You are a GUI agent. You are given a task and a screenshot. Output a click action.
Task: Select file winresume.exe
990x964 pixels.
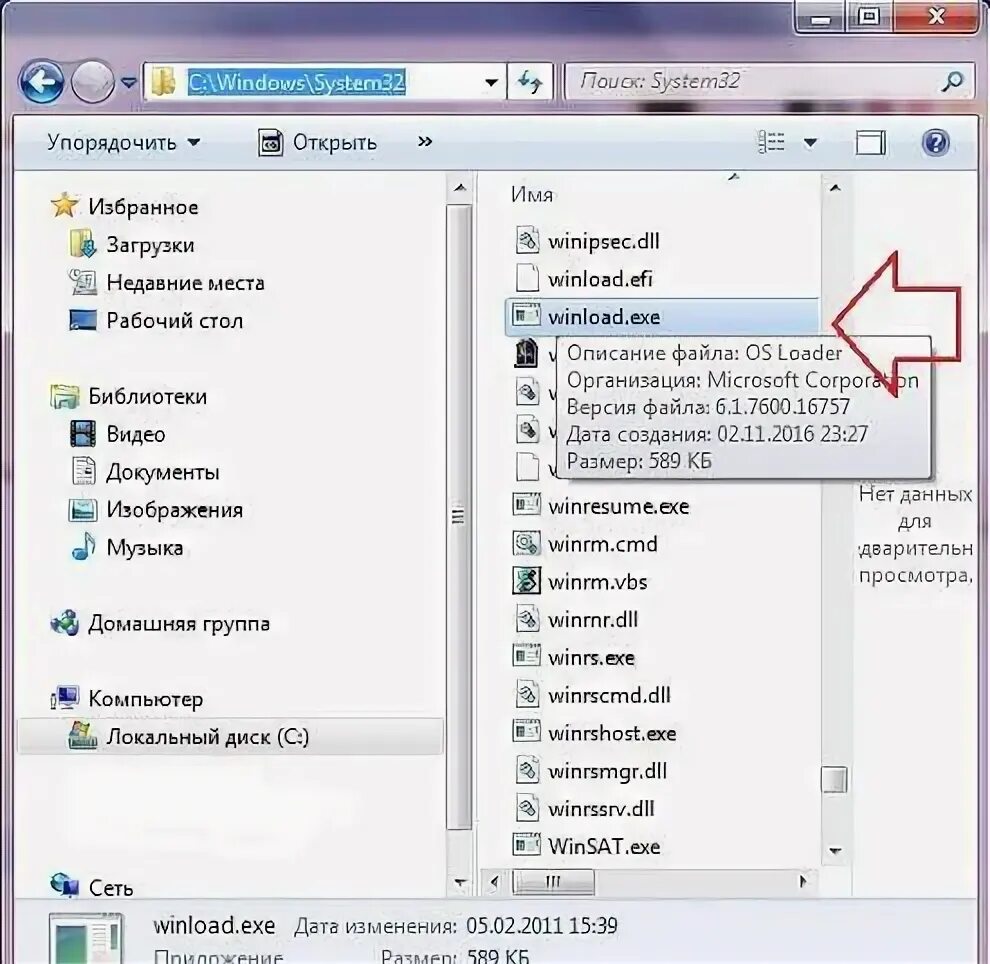[x=618, y=506]
